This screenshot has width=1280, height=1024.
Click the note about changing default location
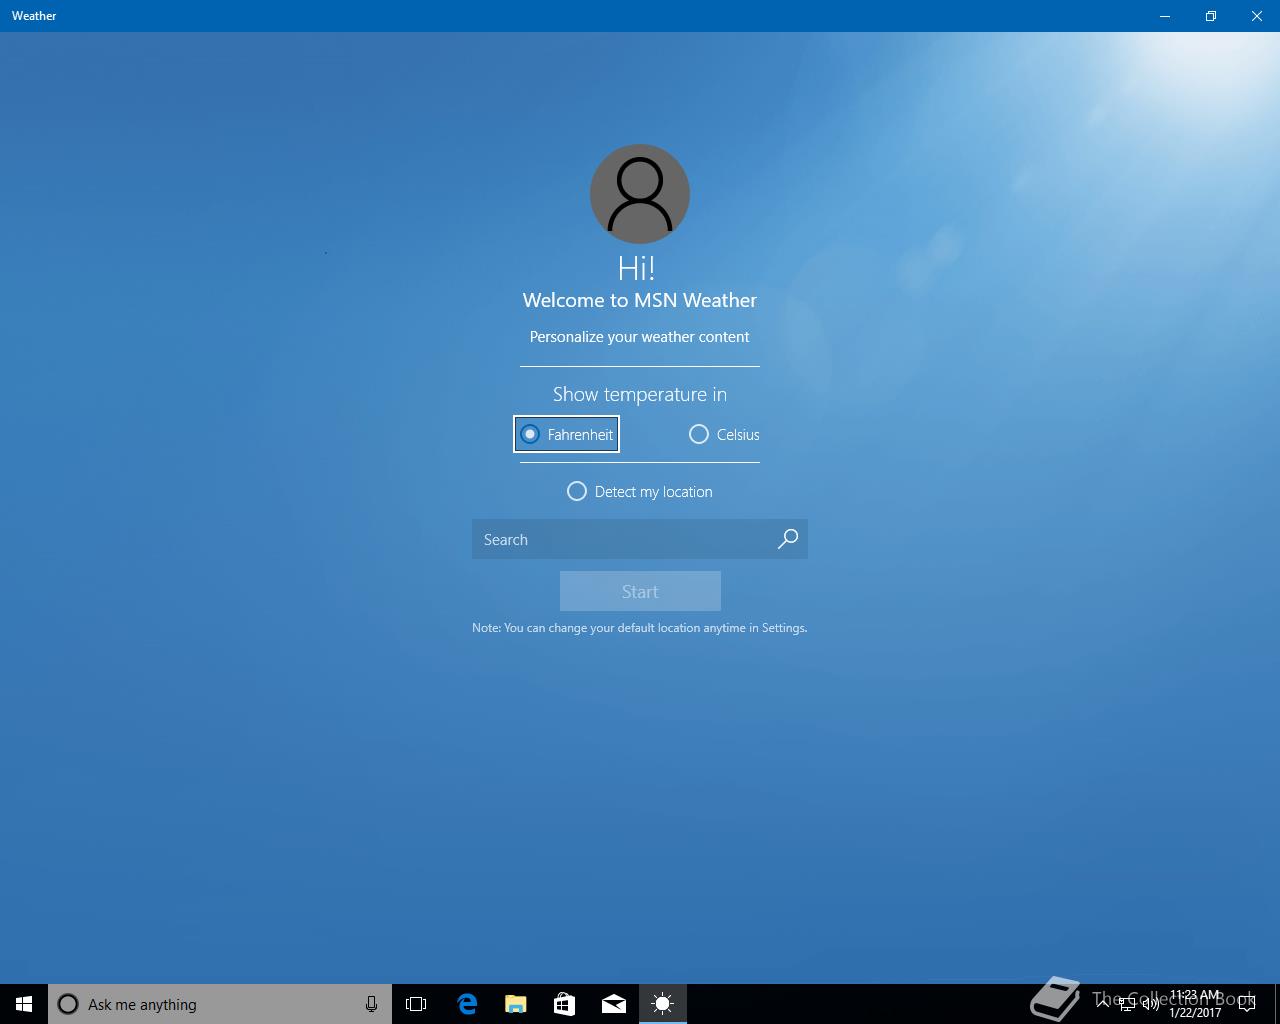(640, 628)
